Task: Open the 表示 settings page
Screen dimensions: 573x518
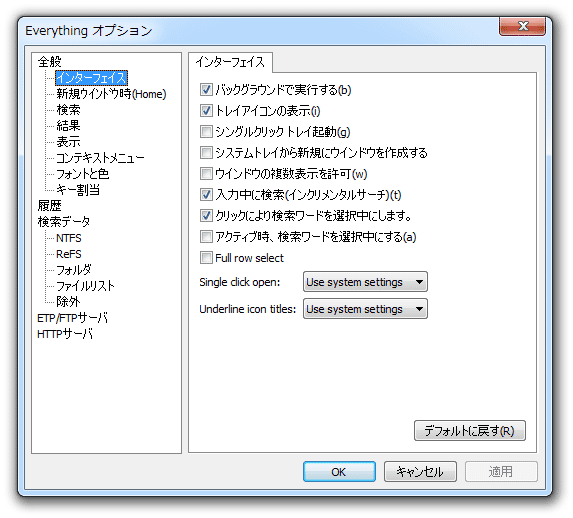Action: (68, 141)
